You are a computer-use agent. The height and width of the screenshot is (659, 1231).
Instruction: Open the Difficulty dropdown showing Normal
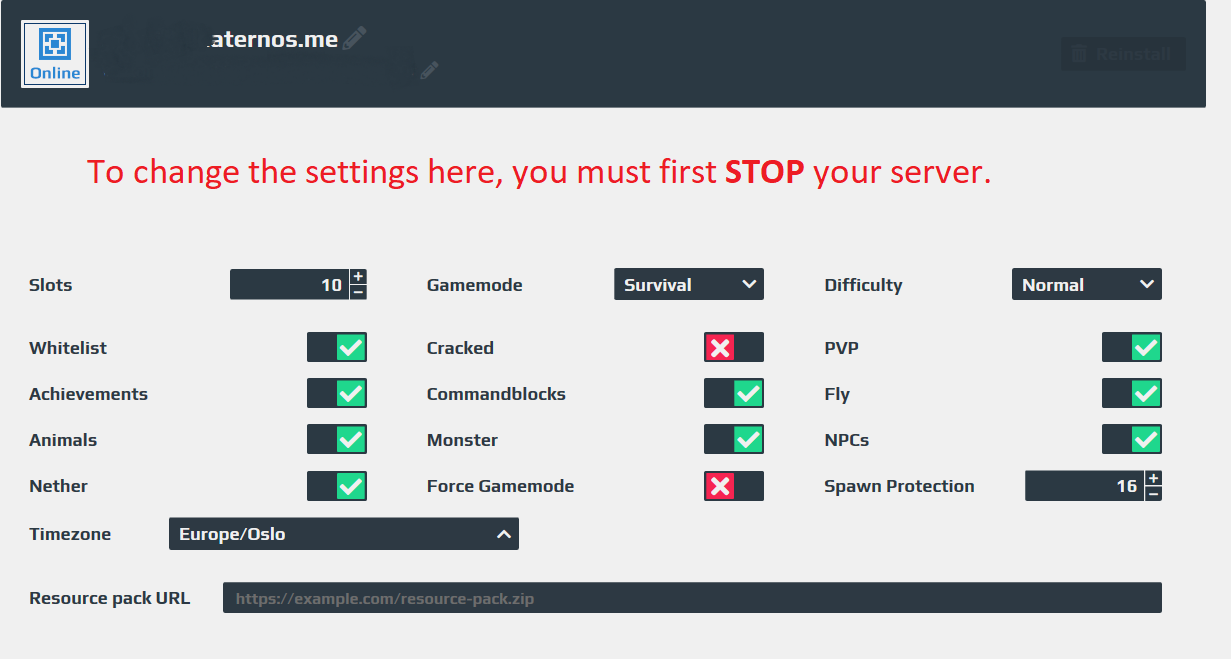tap(1087, 284)
